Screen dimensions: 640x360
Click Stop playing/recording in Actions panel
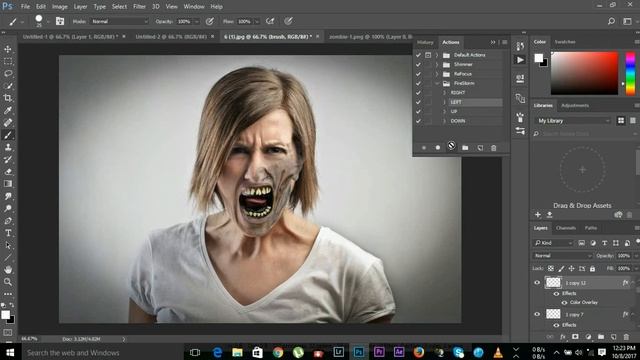tap(424, 148)
